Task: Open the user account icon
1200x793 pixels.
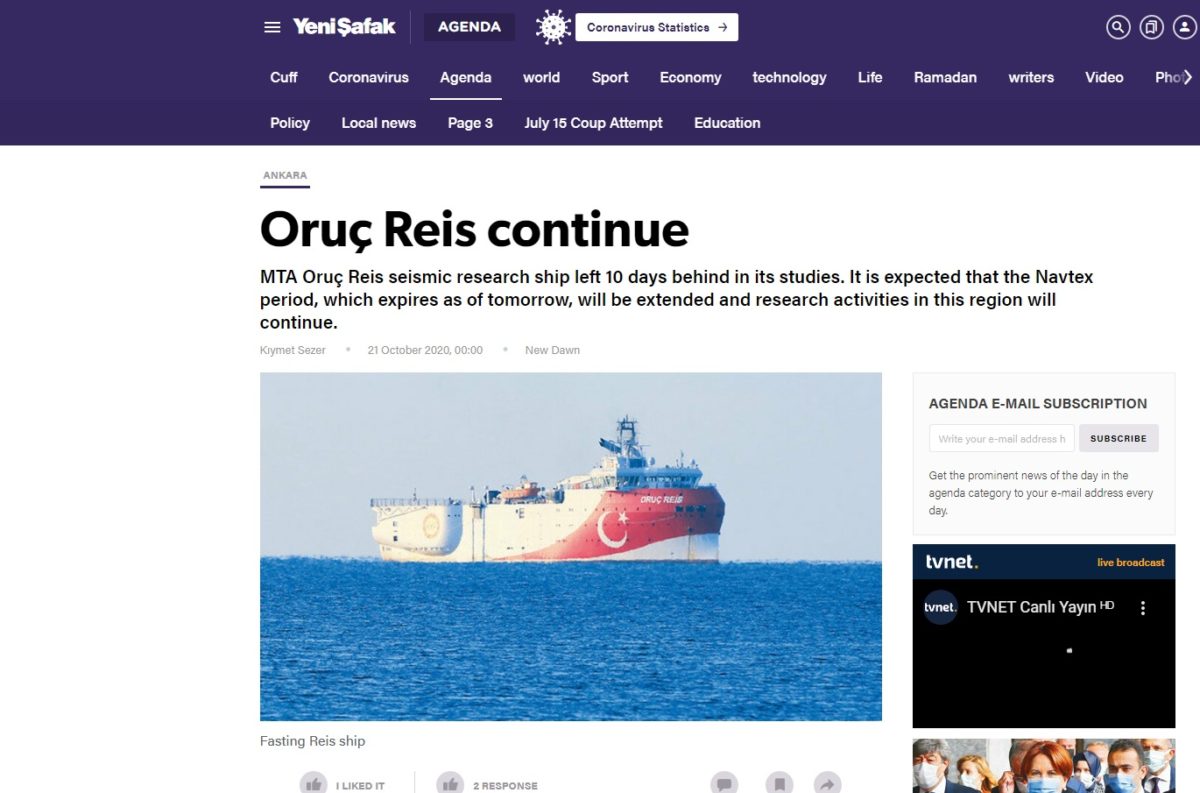Action: [1184, 27]
